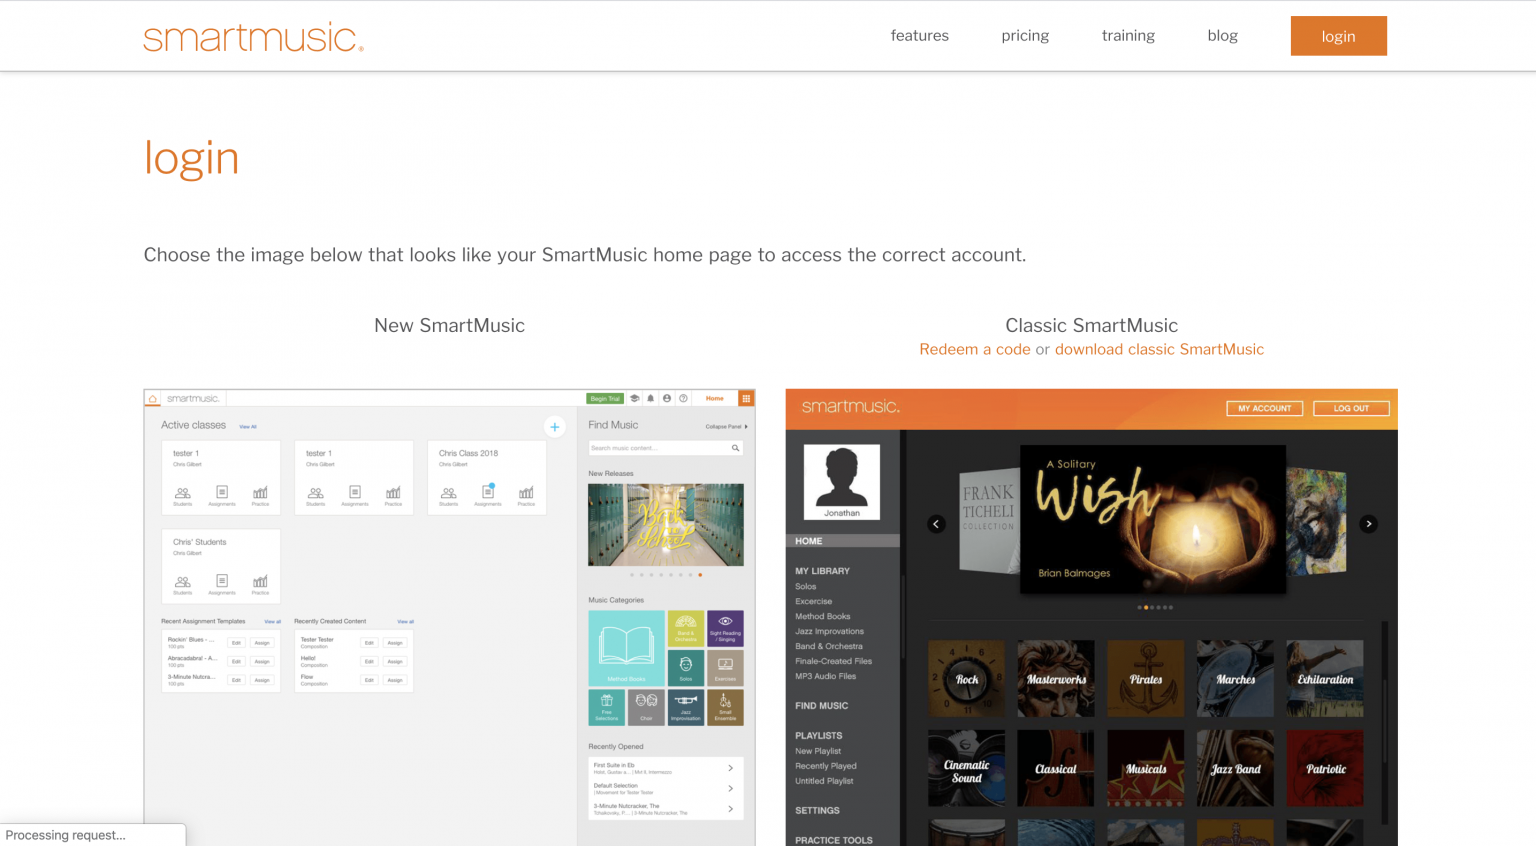Open the Chris Class 2018 class card

coord(487,478)
